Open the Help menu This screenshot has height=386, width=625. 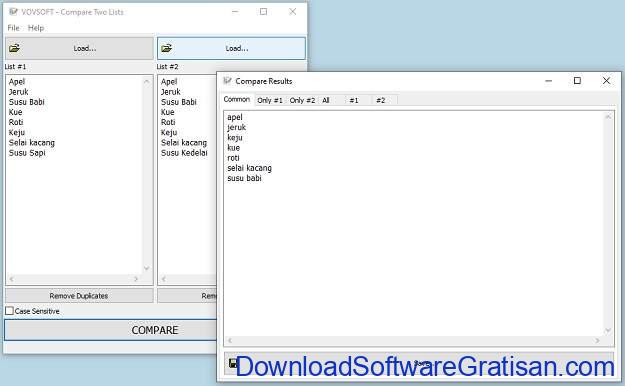coord(36,28)
